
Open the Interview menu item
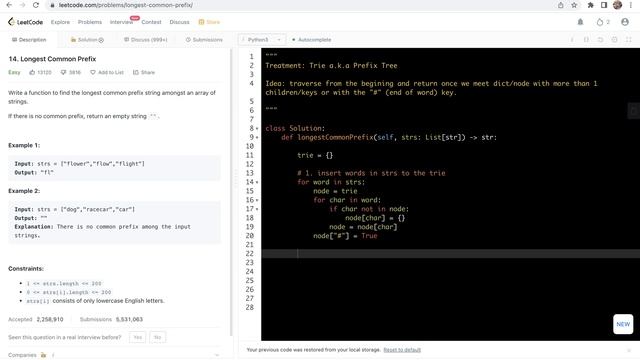(121, 22)
